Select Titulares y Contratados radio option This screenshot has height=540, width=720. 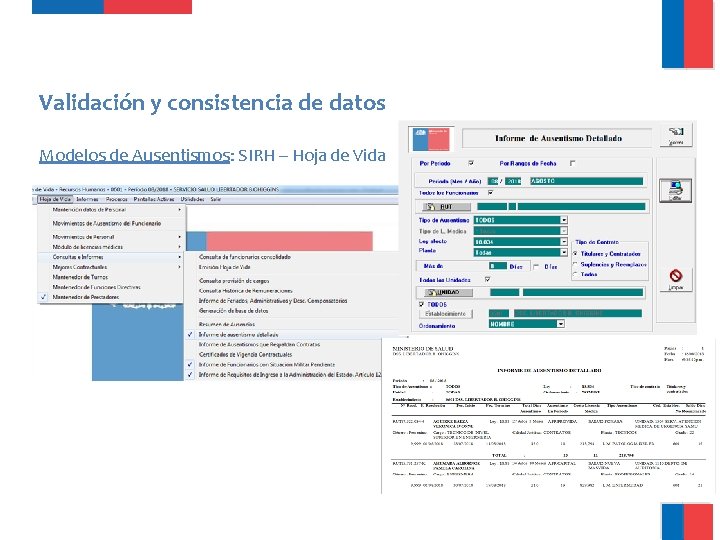[x=575, y=253]
